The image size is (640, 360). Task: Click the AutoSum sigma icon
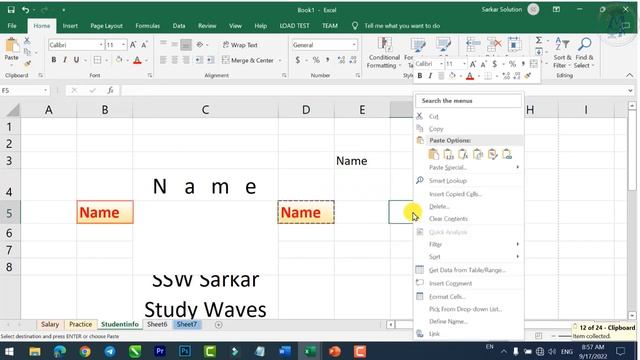pyautogui.click(x=539, y=40)
